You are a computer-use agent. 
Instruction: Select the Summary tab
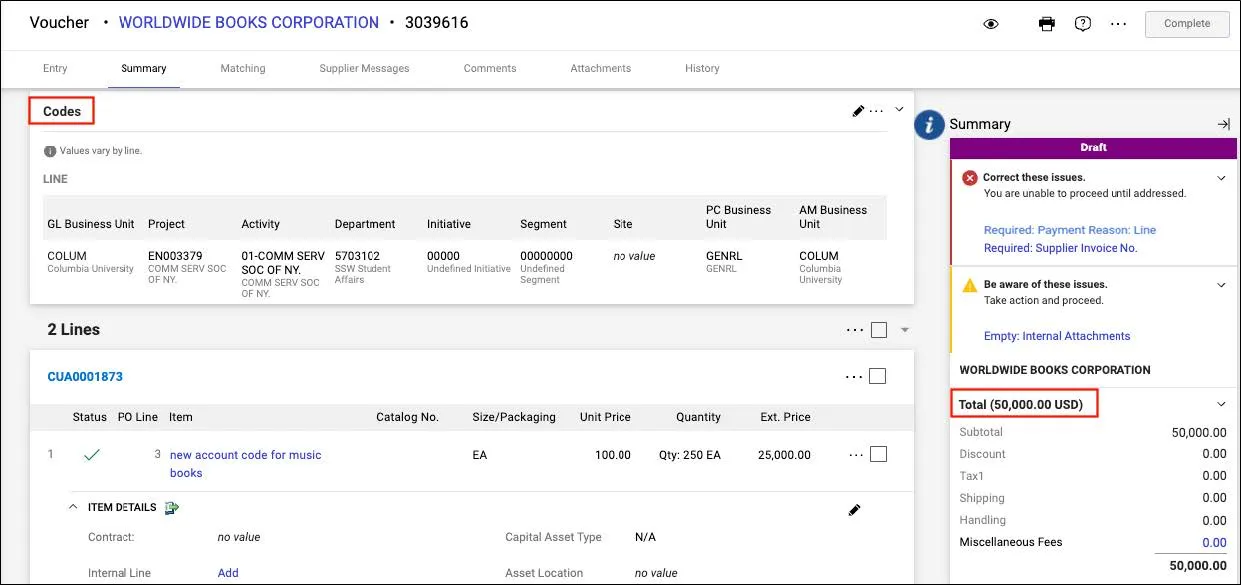point(144,68)
